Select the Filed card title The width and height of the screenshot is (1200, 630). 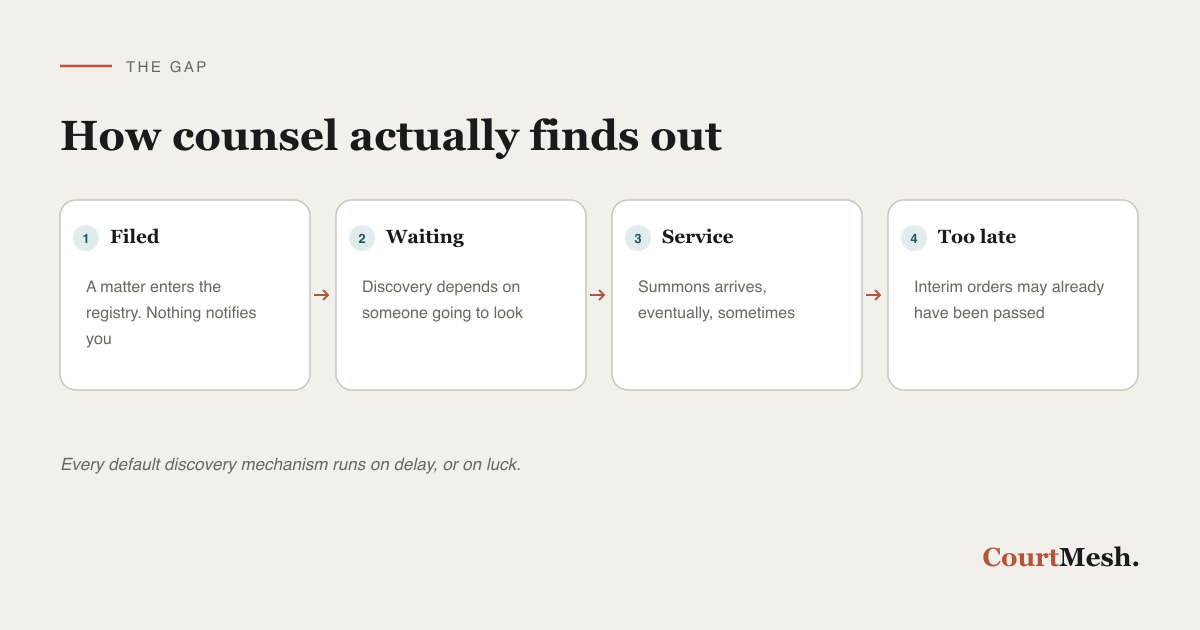(135, 237)
